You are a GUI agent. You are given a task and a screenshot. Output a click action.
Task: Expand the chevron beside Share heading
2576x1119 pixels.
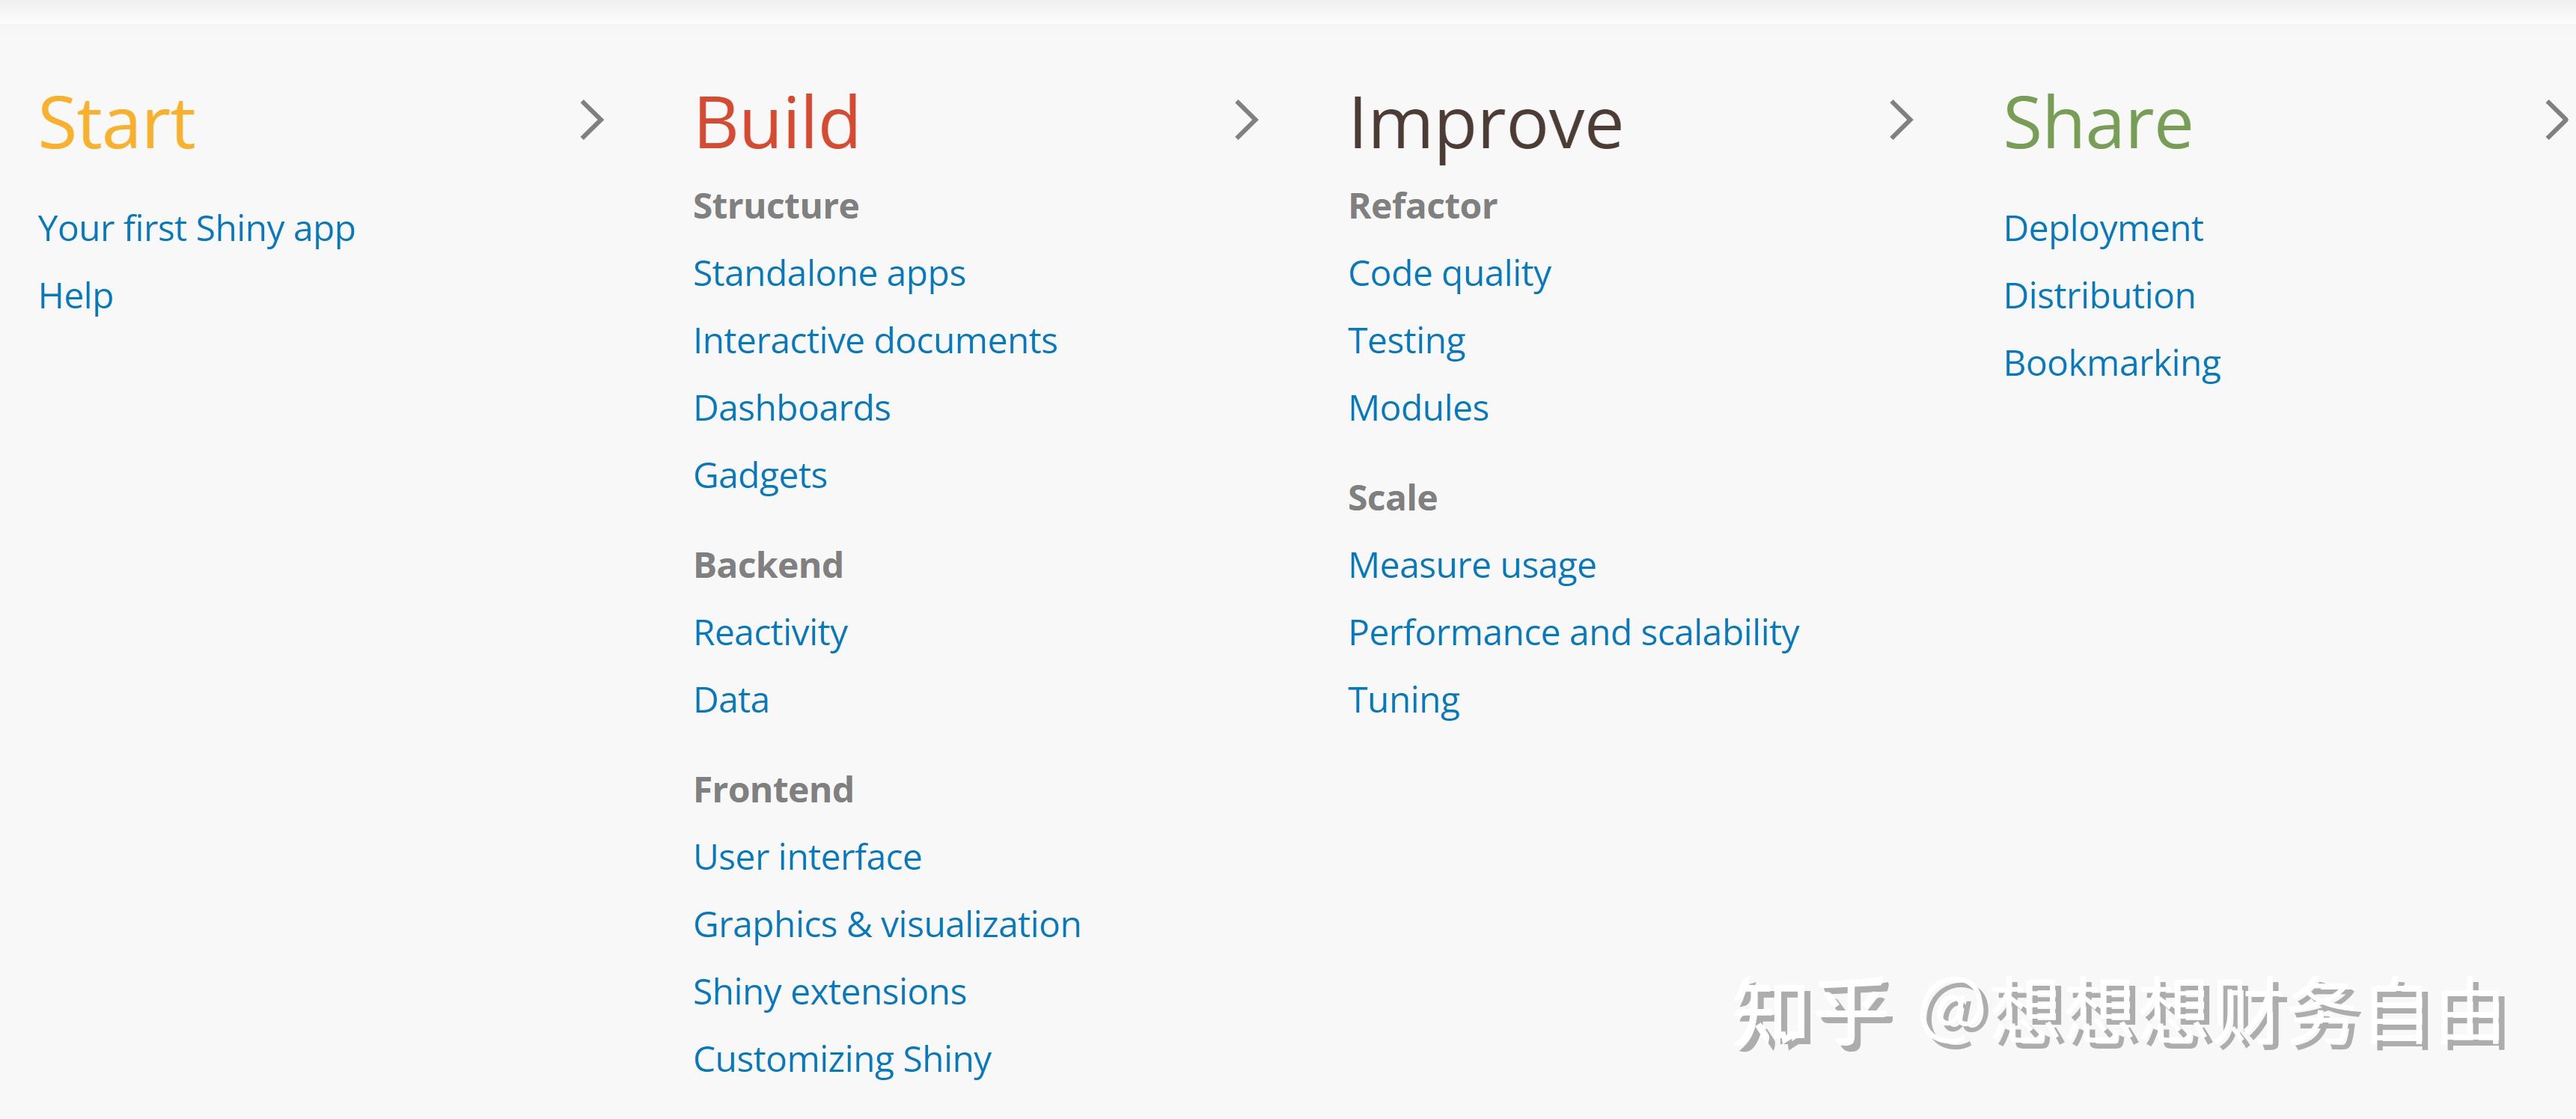point(2555,121)
